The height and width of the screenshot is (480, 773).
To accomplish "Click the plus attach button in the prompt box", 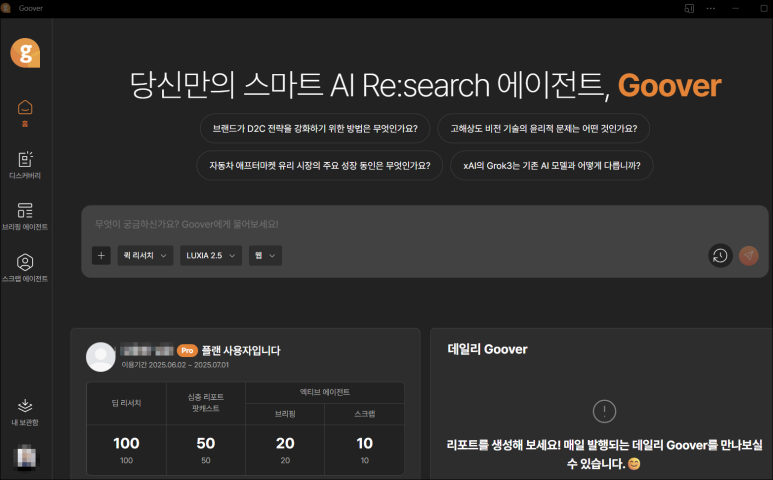I will pyautogui.click(x=101, y=255).
